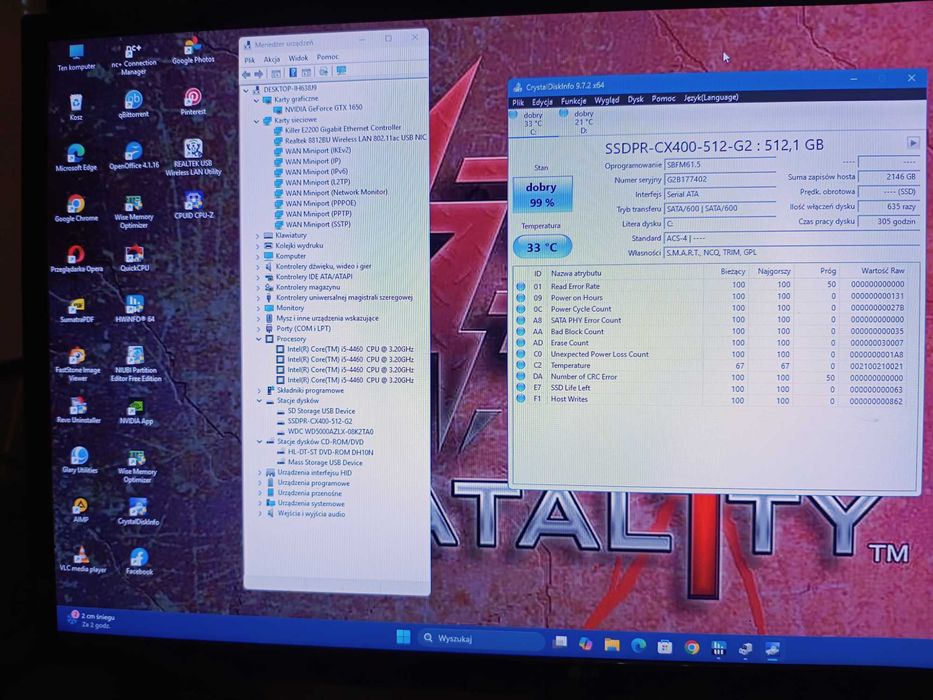Open weather widget 2 cm śniegu

[93, 619]
